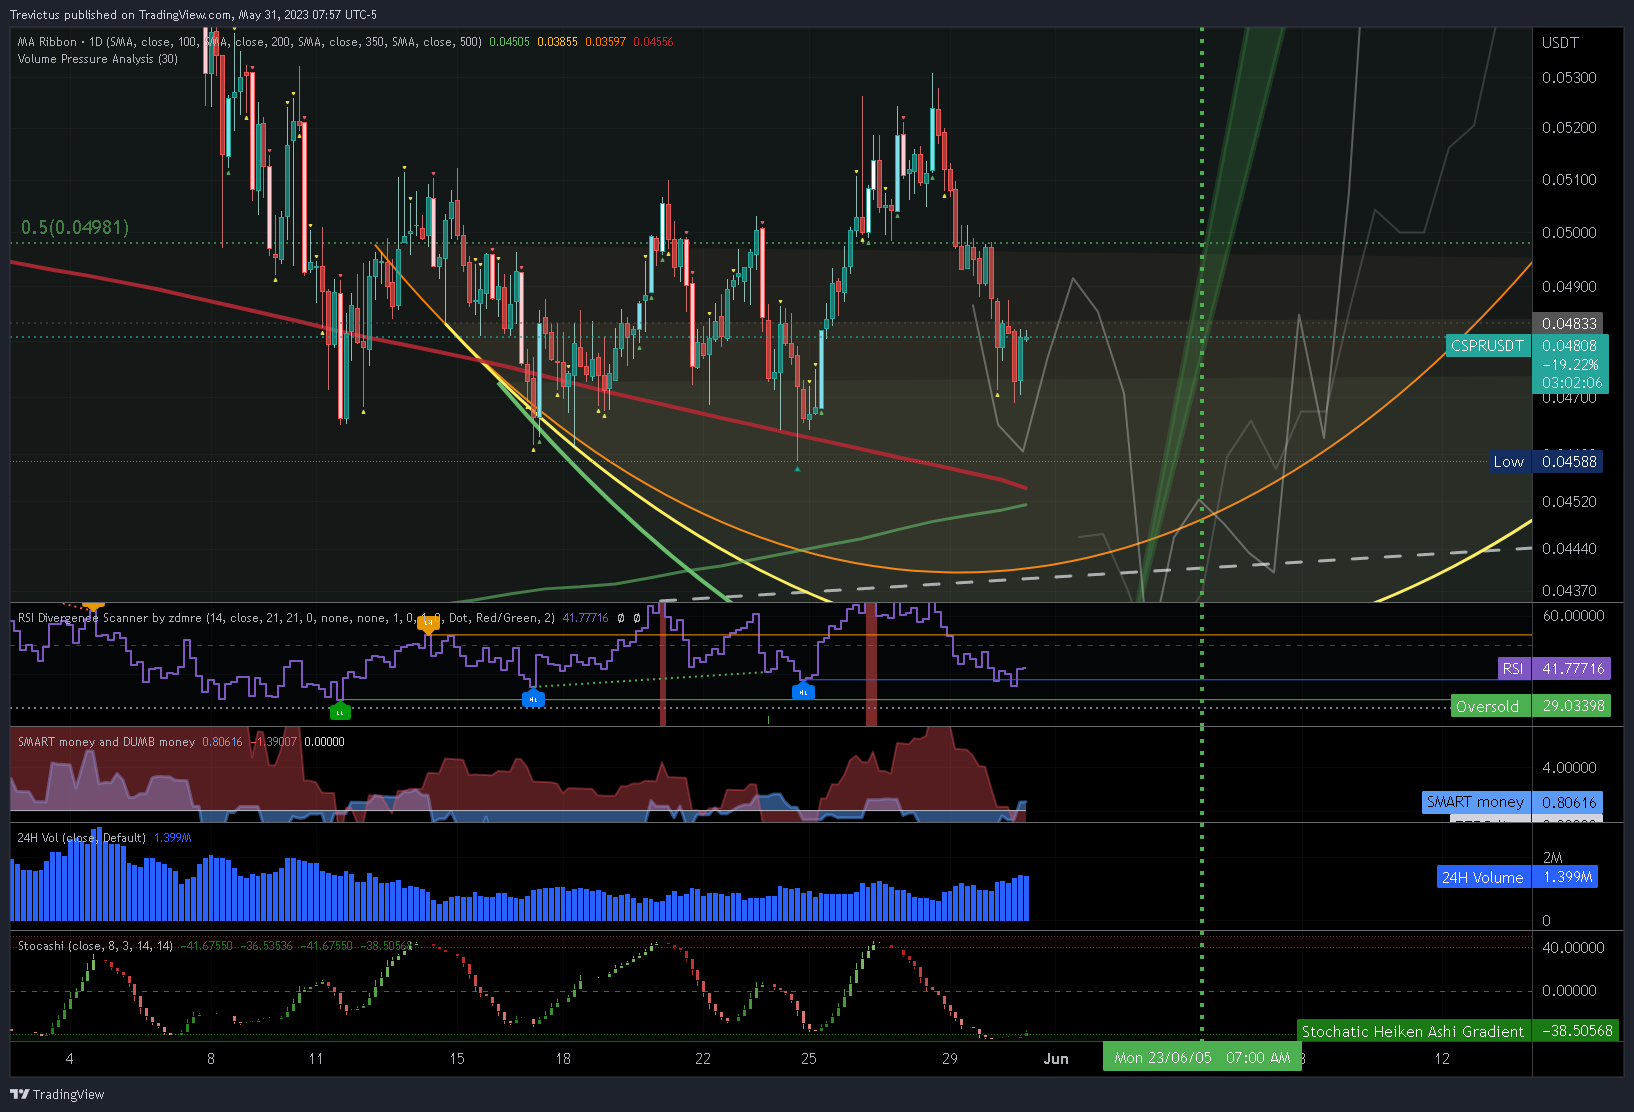Click the USDT currency label
The image size is (1634, 1112).
click(1560, 43)
